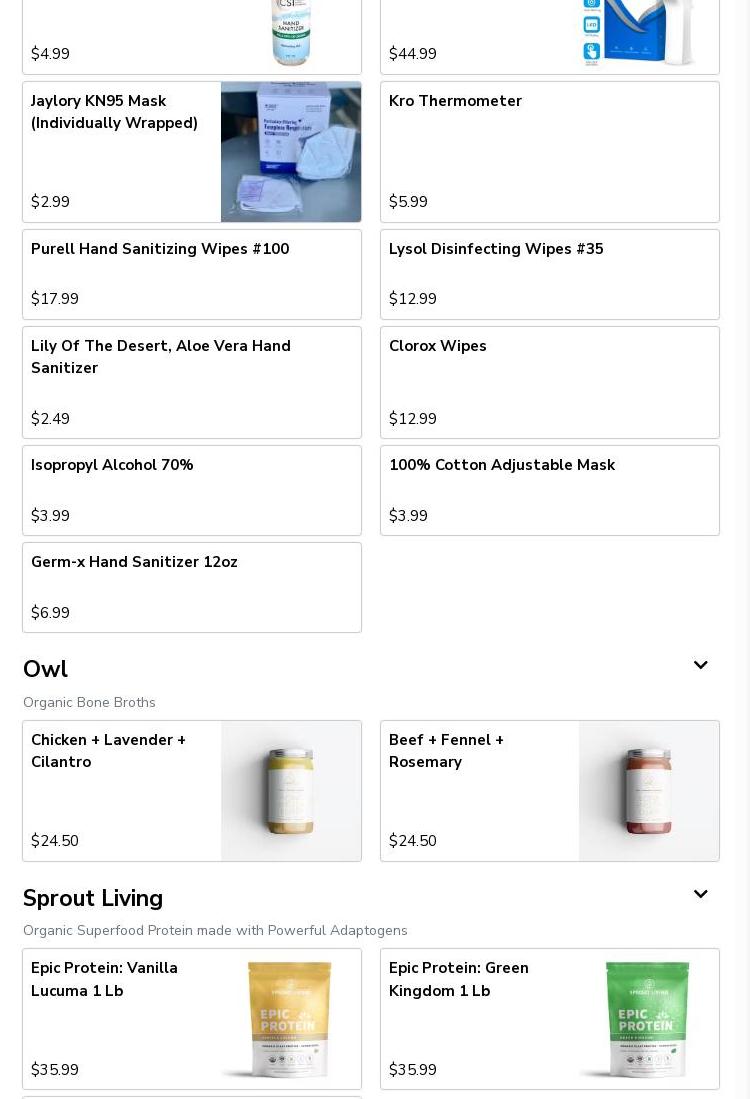Screen dimensions: 750x1099
Task: Open the Epic Protein Vanilla Lucuma bag image
Action: tap(291, 1019)
